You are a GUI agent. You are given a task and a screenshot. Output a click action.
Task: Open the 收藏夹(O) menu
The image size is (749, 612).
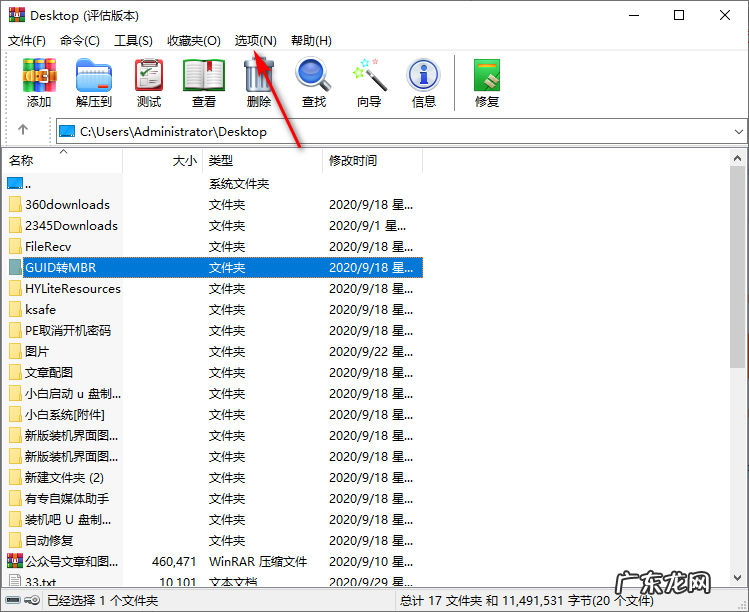pyautogui.click(x=193, y=41)
